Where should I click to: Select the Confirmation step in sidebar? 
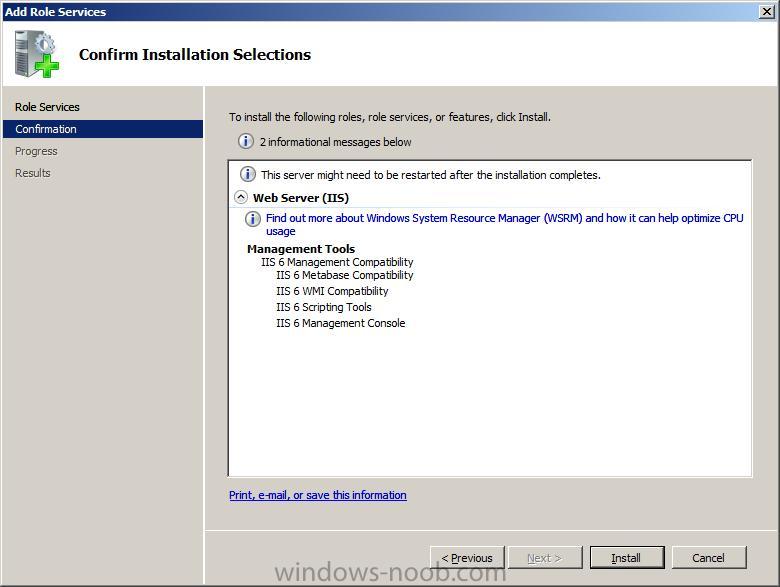pos(102,129)
